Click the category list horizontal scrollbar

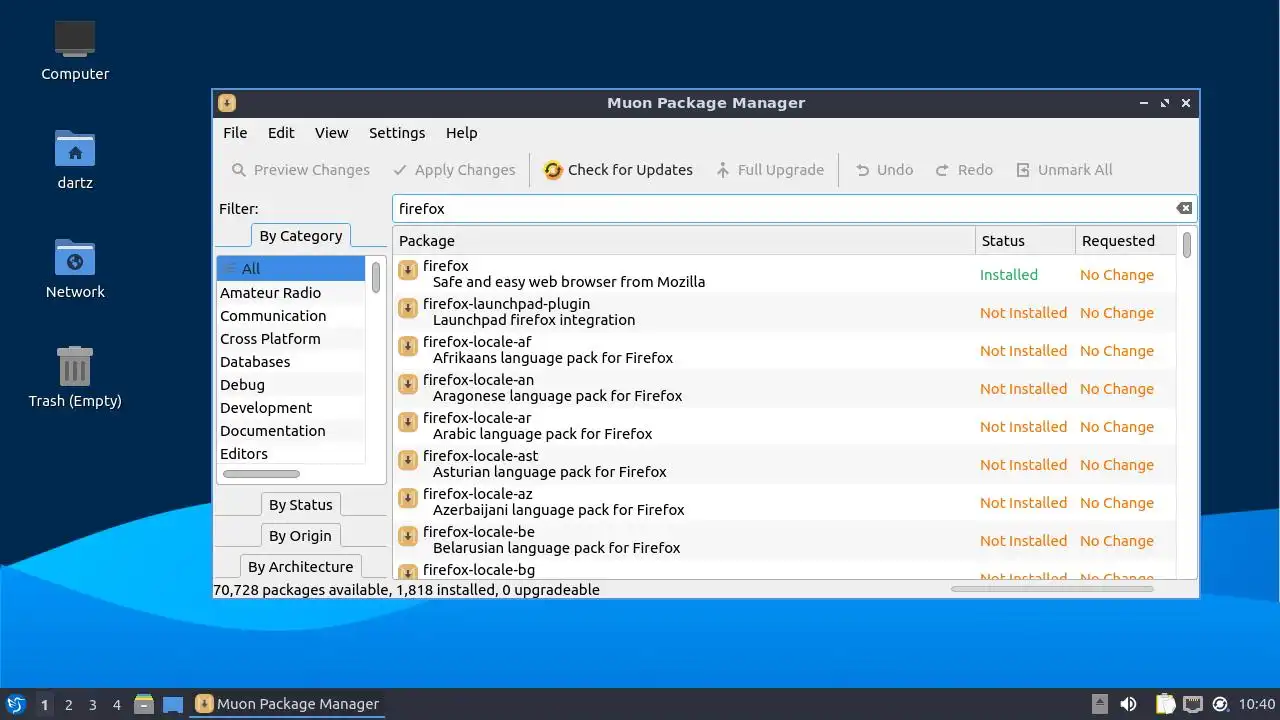click(261, 474)
